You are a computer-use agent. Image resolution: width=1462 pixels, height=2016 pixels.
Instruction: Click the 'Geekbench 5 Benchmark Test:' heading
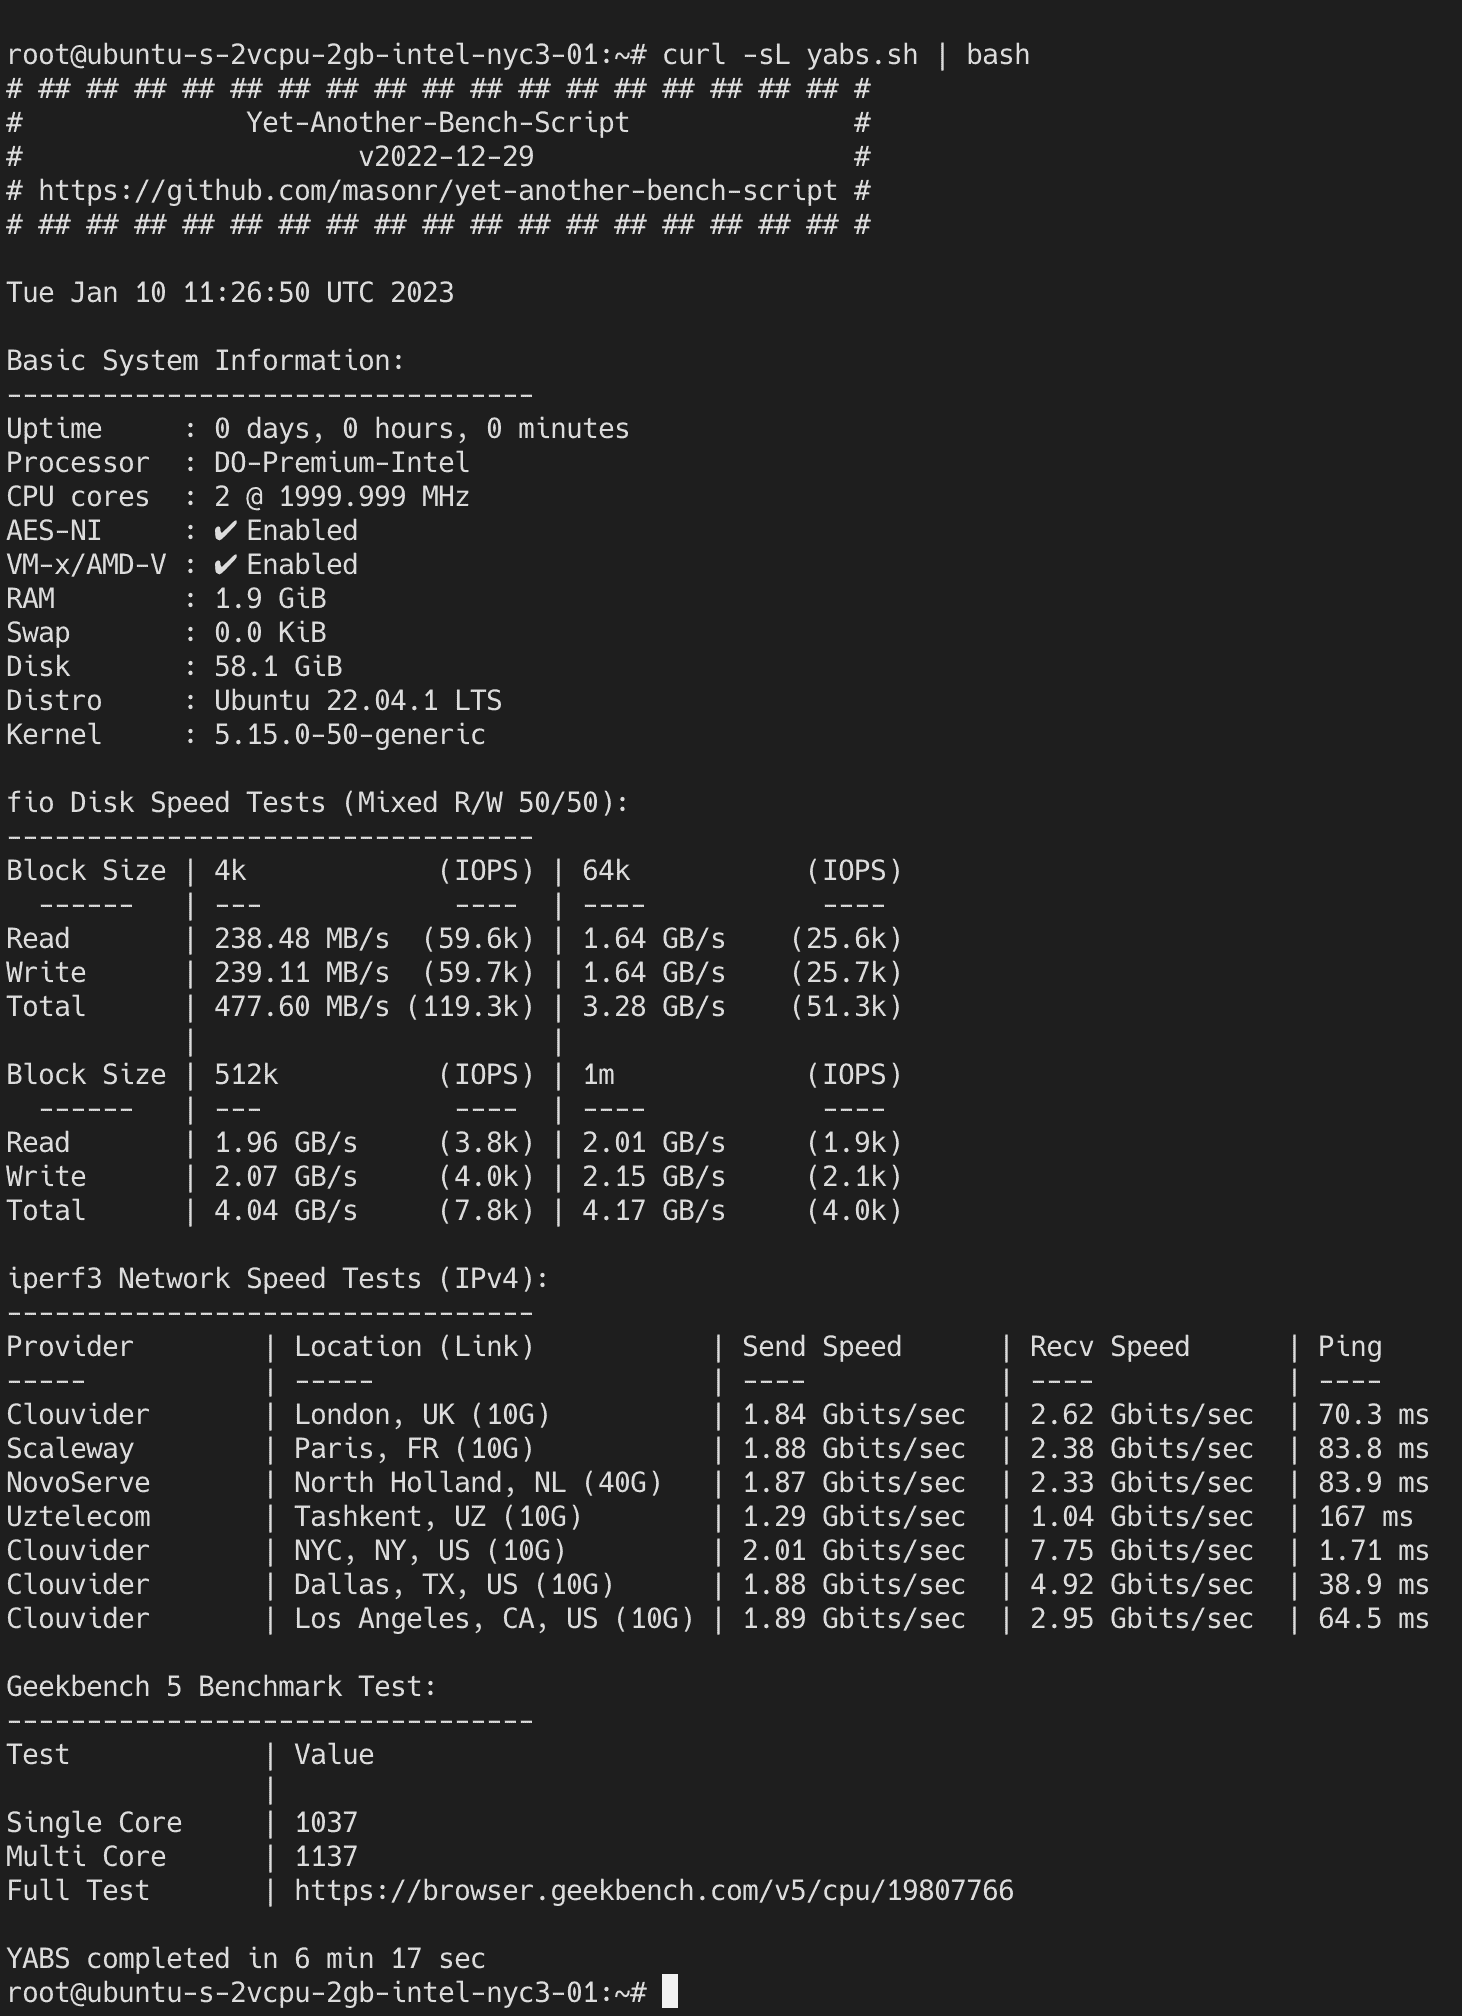click(221, 1687)
